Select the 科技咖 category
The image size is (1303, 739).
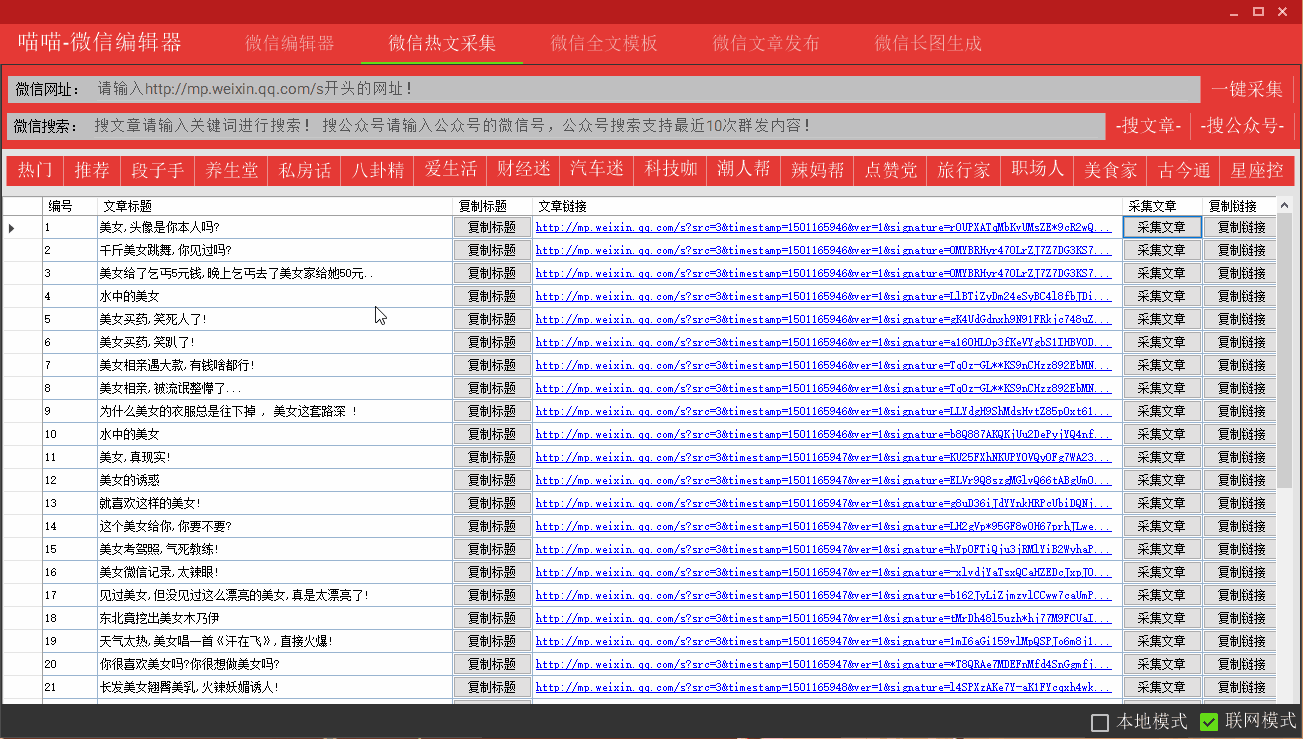tap(670, 170)
